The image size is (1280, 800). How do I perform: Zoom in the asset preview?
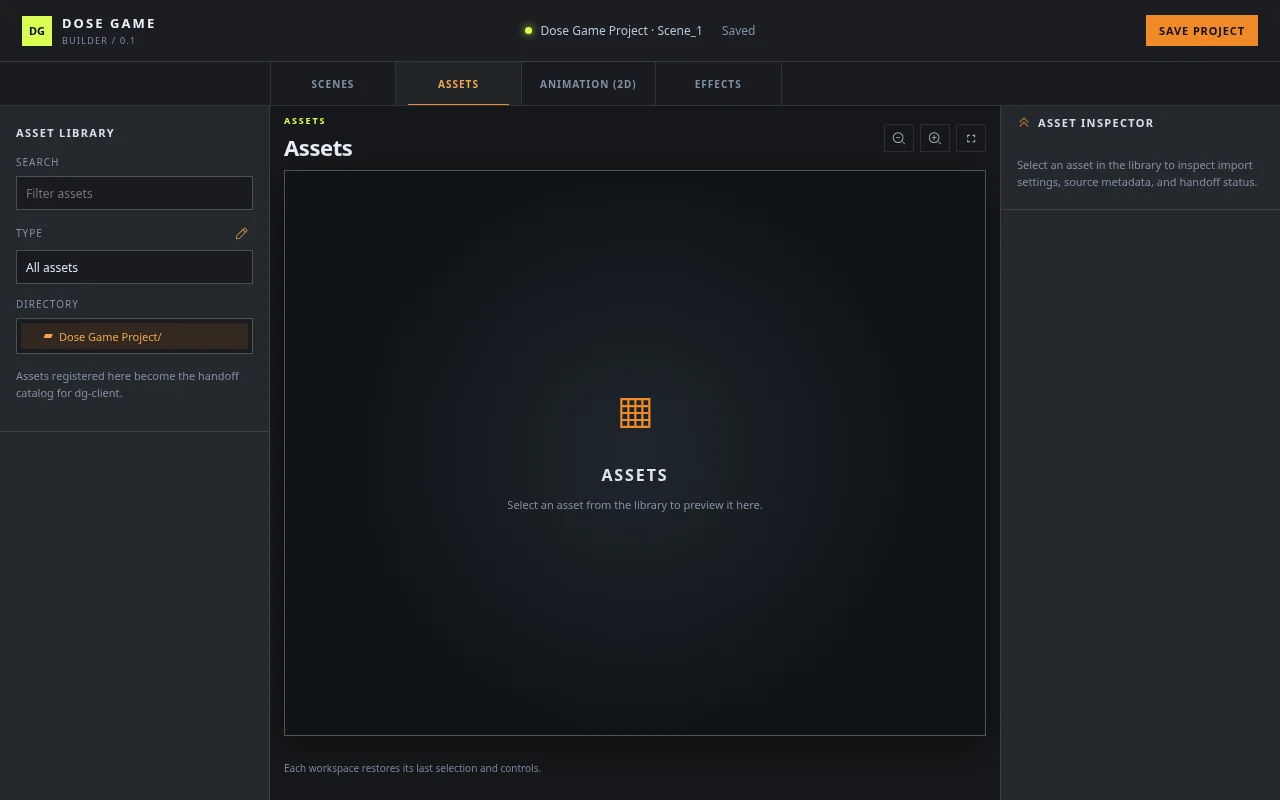935,138
